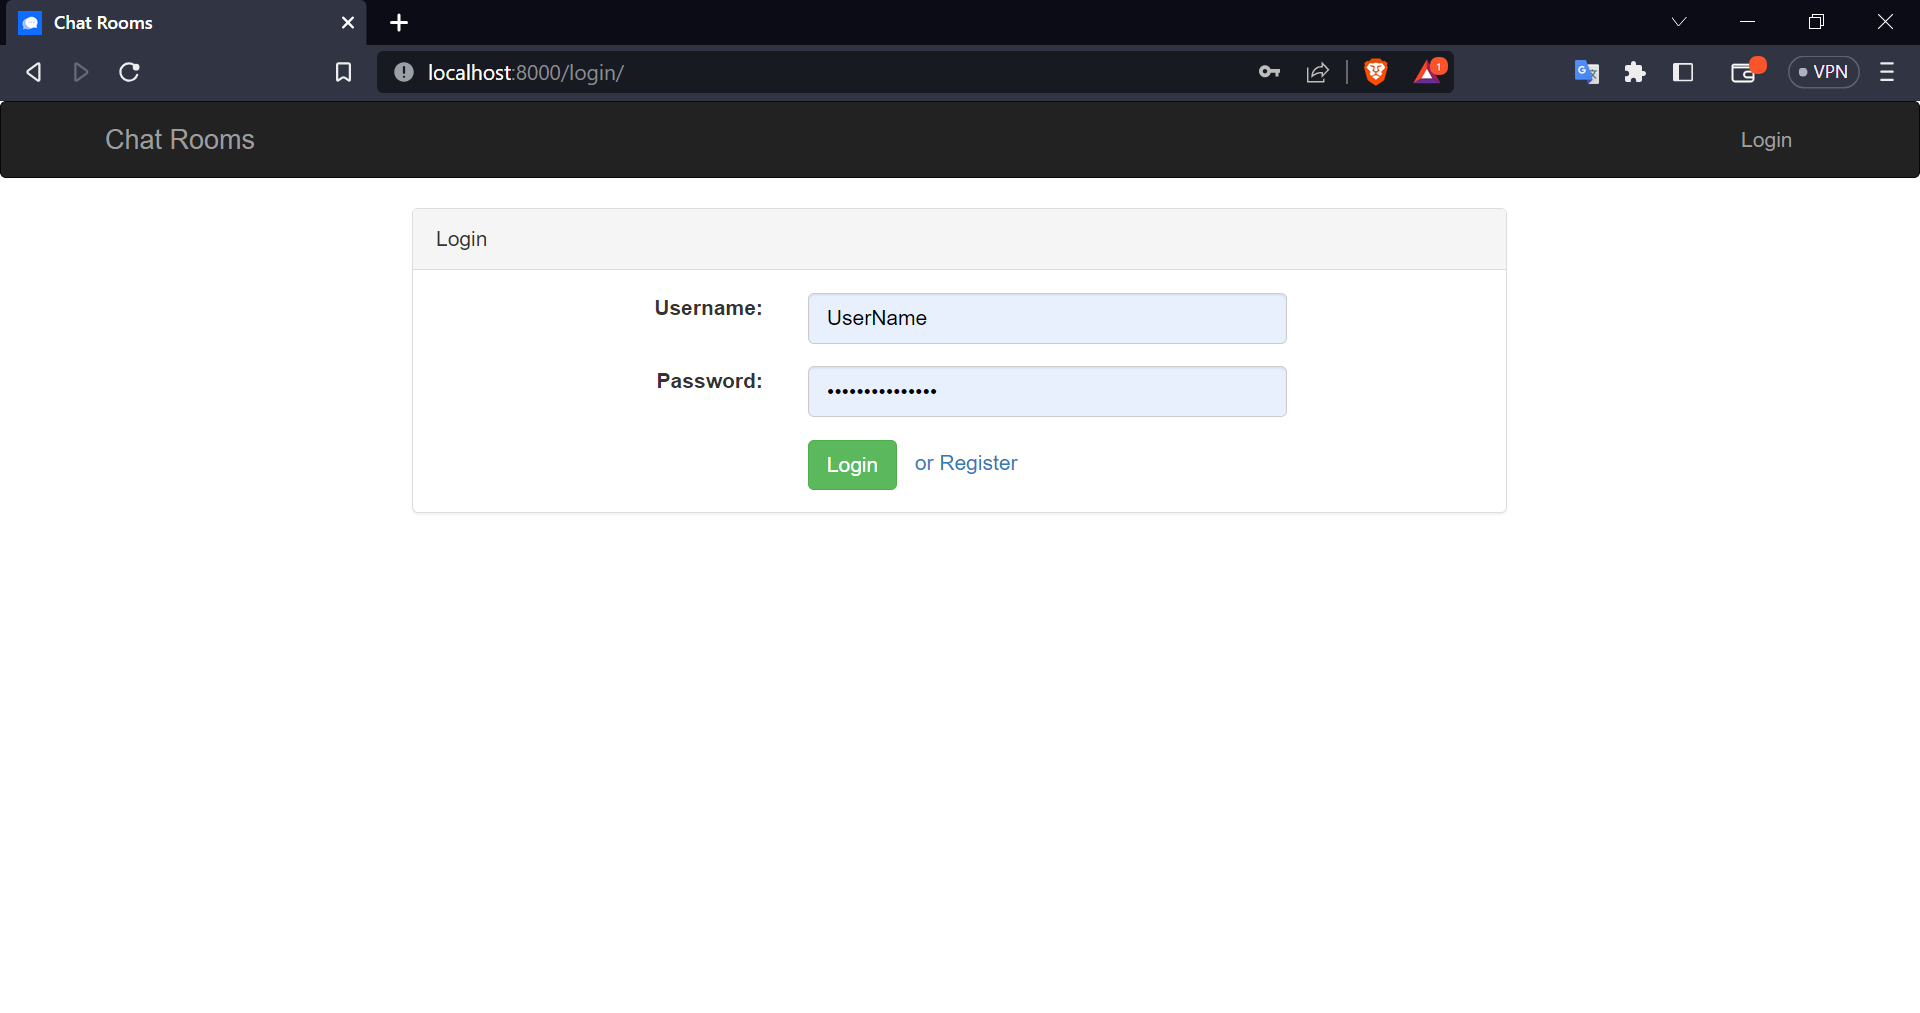Open the Login navigation link

pos(1765,139)
